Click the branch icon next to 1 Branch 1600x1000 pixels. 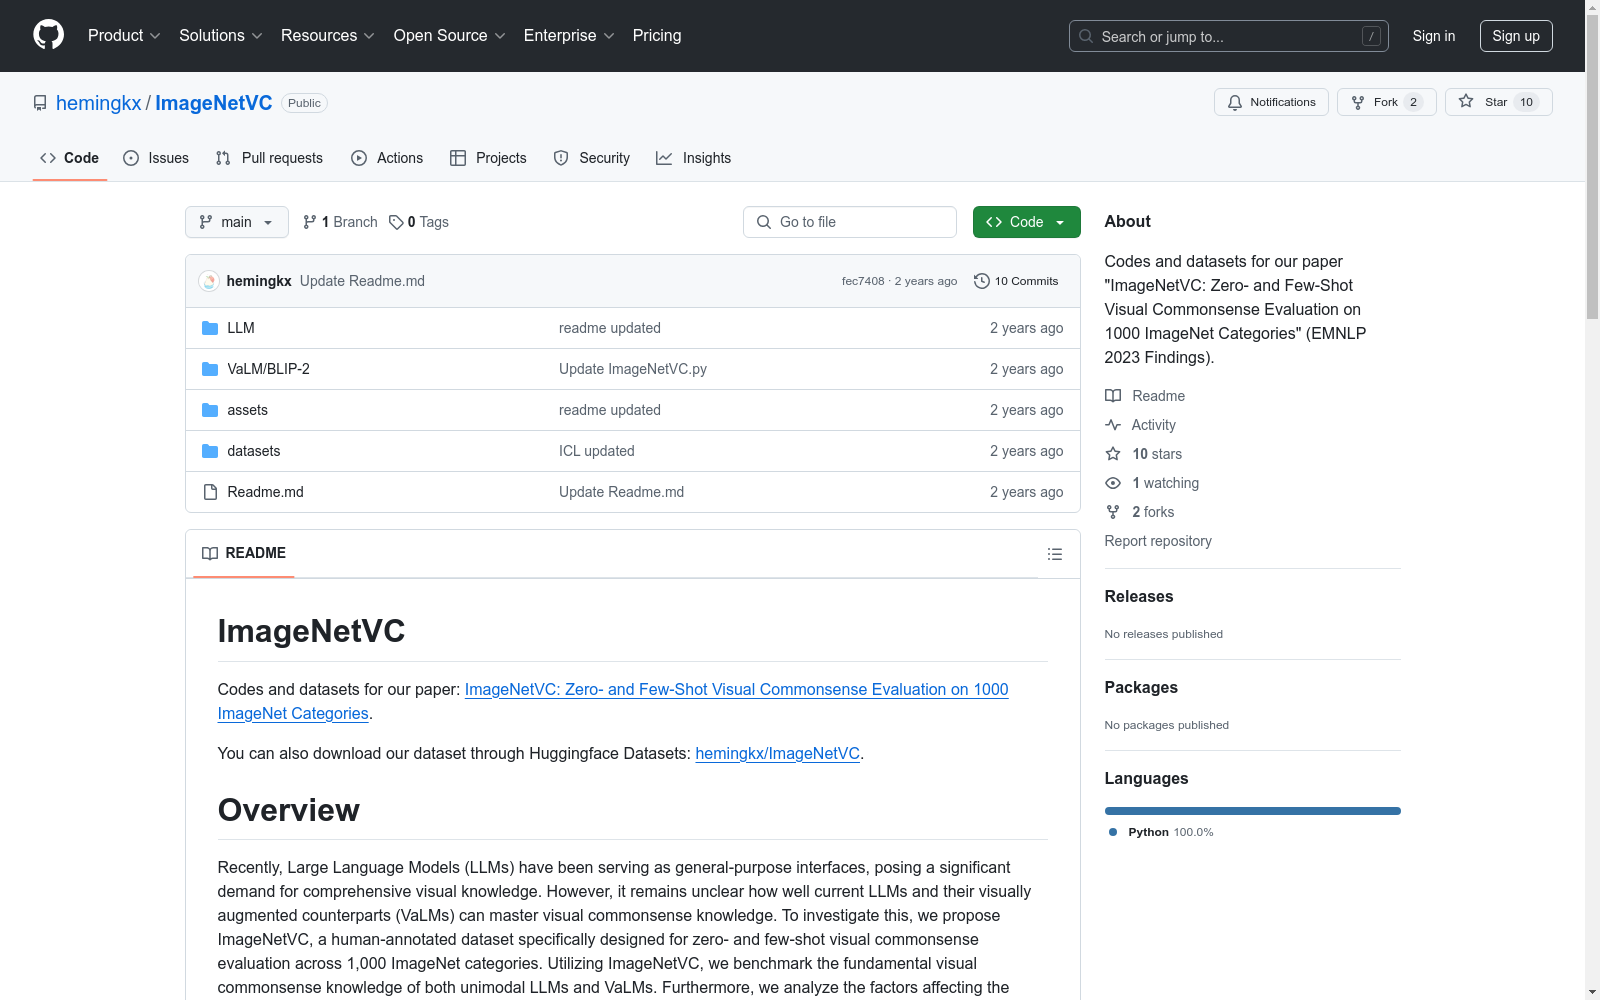[310, 222]
